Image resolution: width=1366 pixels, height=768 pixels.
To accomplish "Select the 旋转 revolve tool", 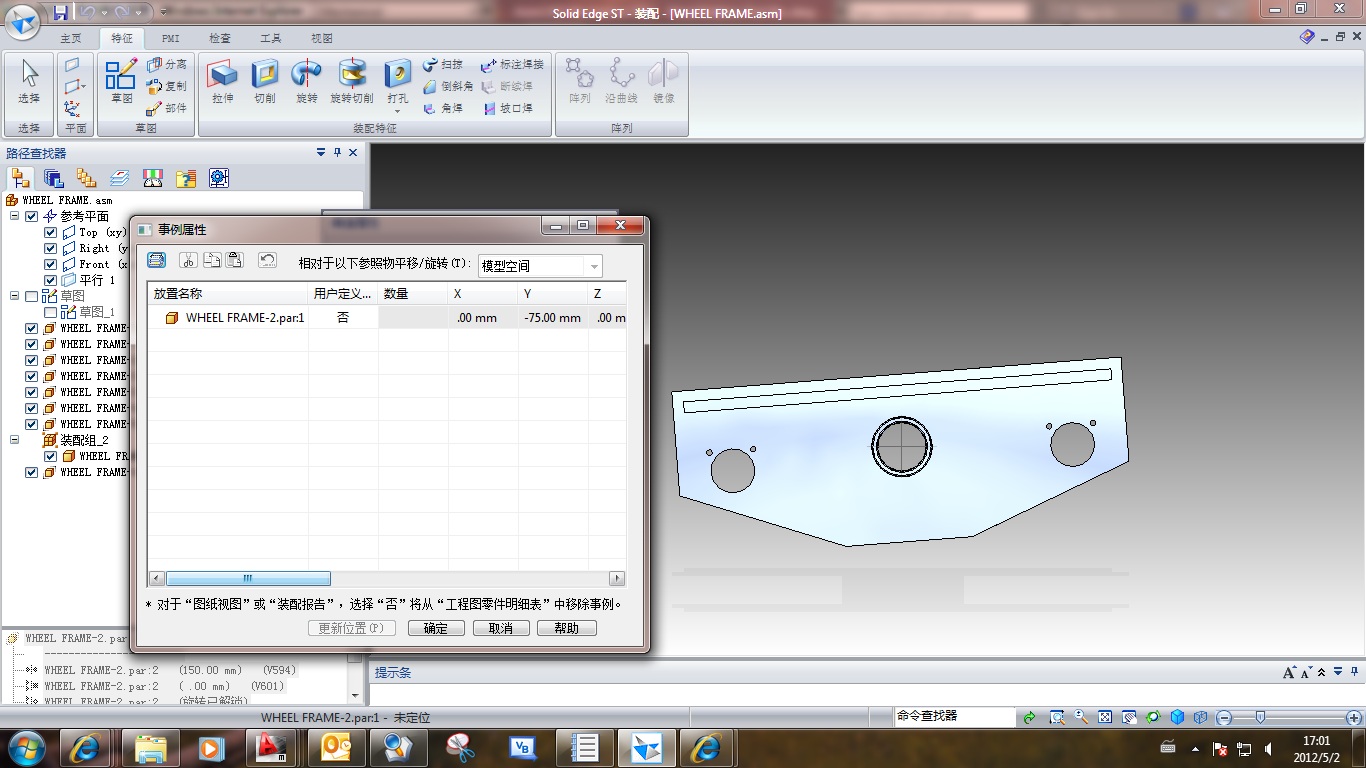I will pyautogui.click(x=306, y=82).
